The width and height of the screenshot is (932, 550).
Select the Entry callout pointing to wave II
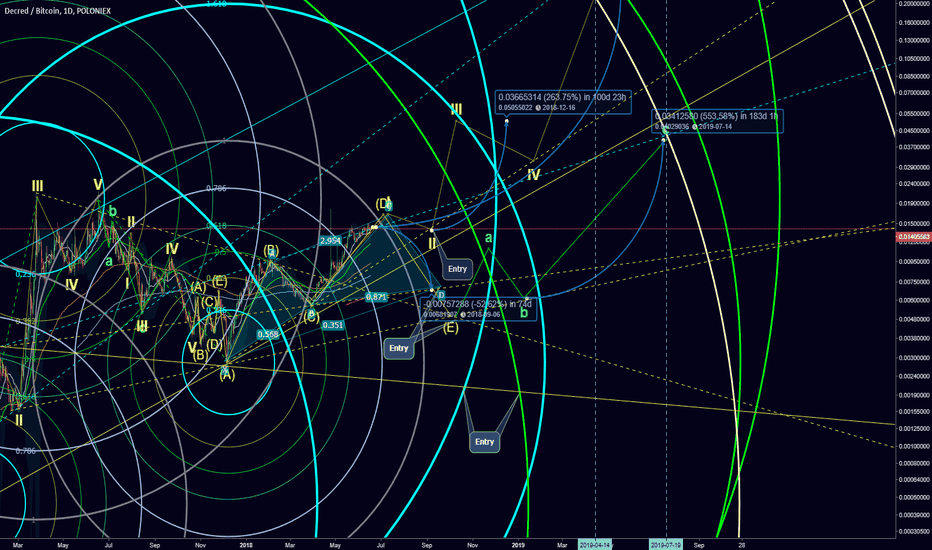pyautogui.click(x=457, y=269)
